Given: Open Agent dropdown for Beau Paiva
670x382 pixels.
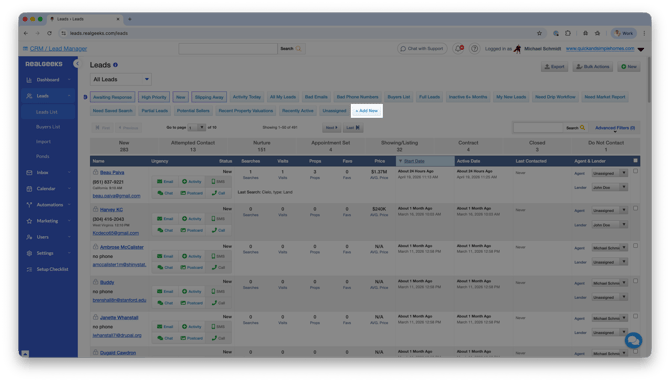Looking at the screenshot, I should (609, 173).
